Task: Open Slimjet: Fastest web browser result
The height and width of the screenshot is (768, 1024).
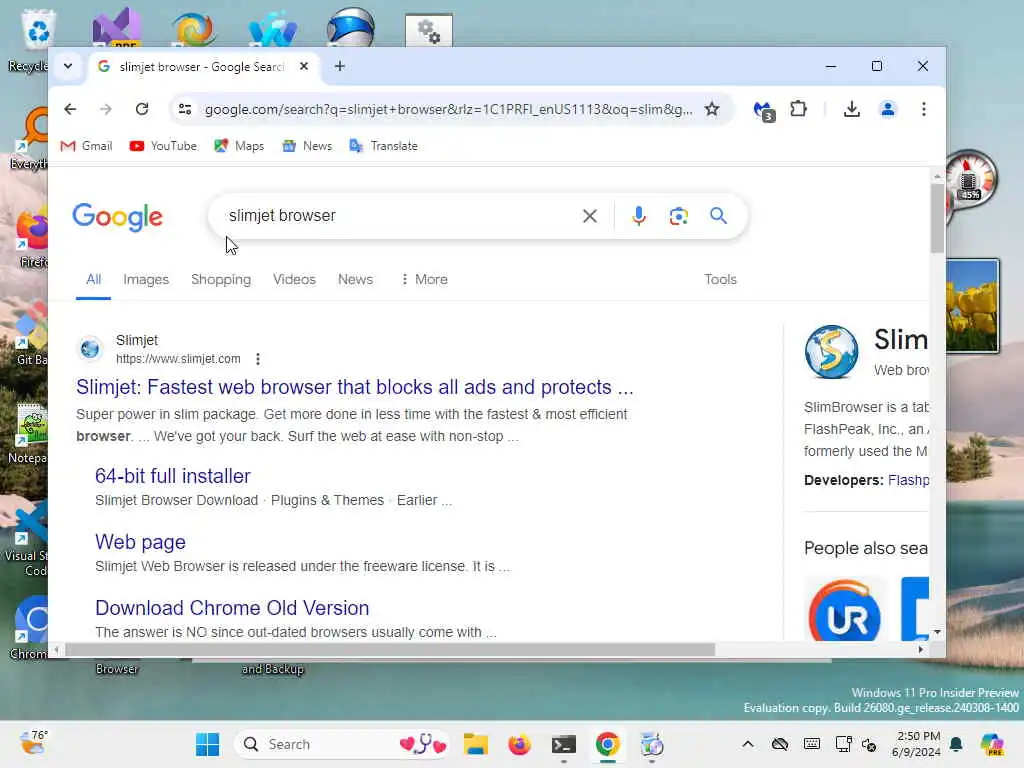Action: pyautogui.click(x=355, y=387)
